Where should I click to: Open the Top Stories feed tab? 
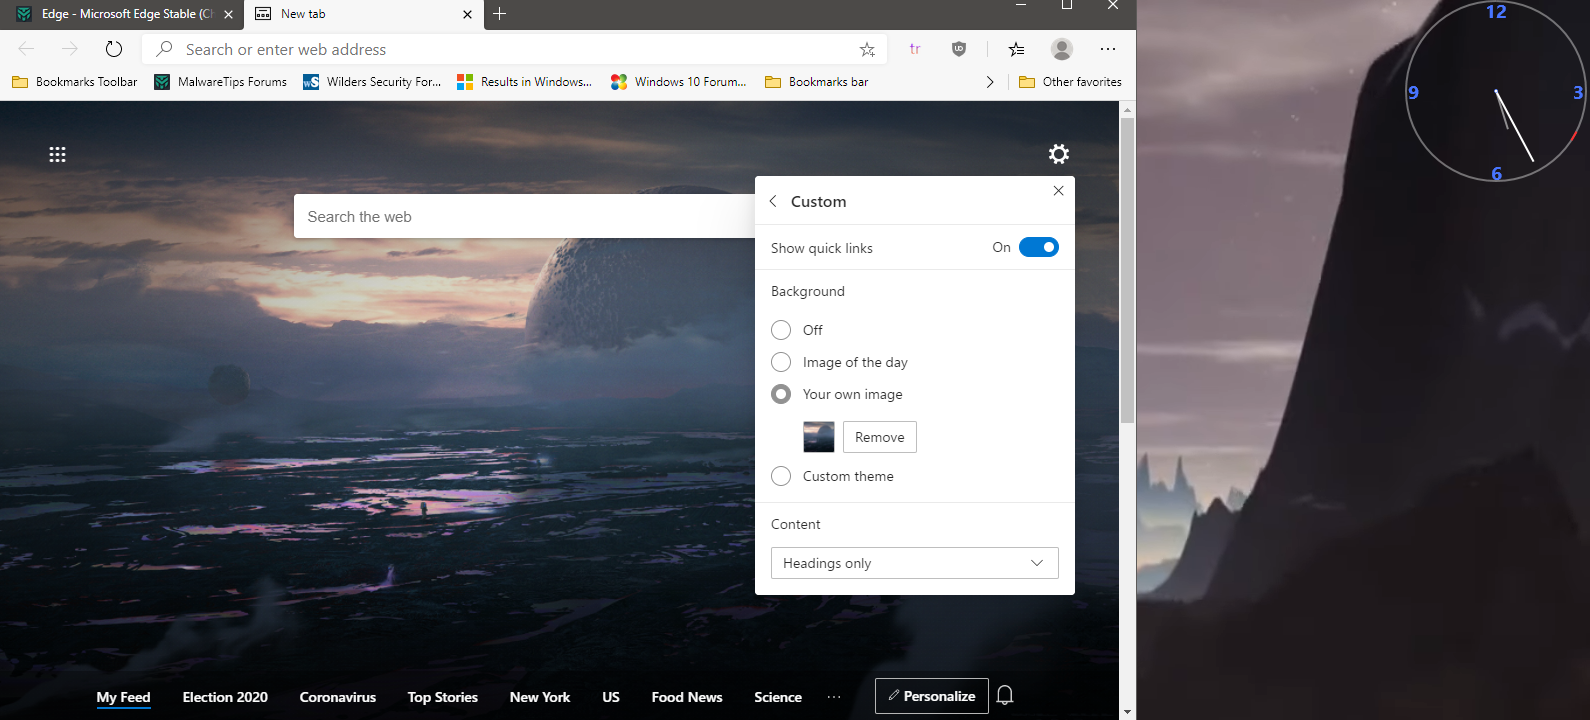442,697
